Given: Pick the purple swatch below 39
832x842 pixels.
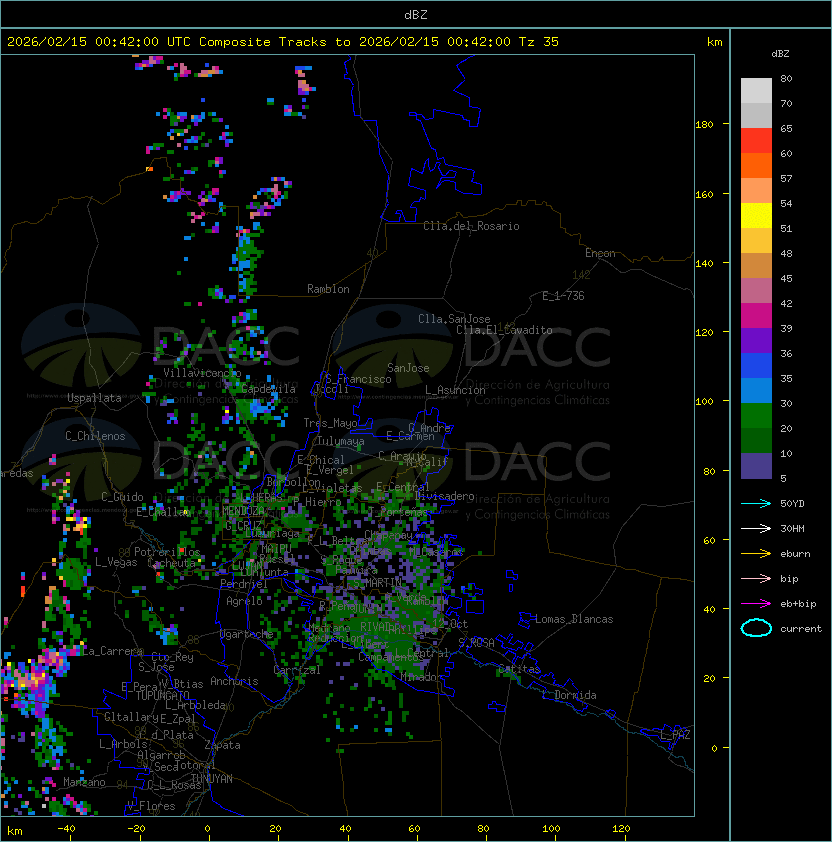Looking at the screenshot, I should (756, 340).
